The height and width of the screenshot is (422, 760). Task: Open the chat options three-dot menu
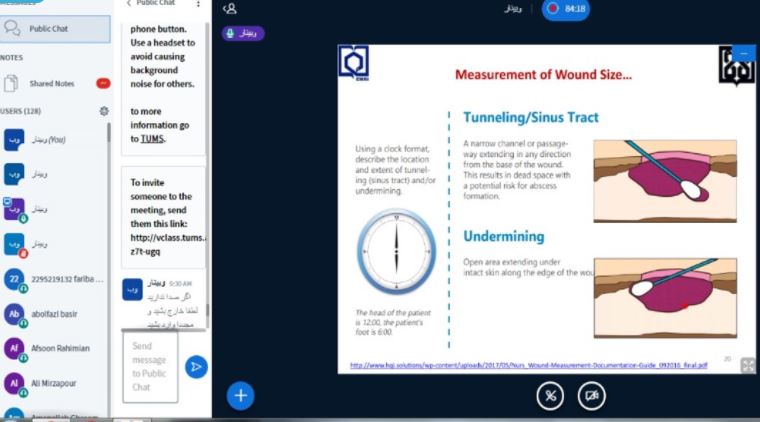click(197, 4)
